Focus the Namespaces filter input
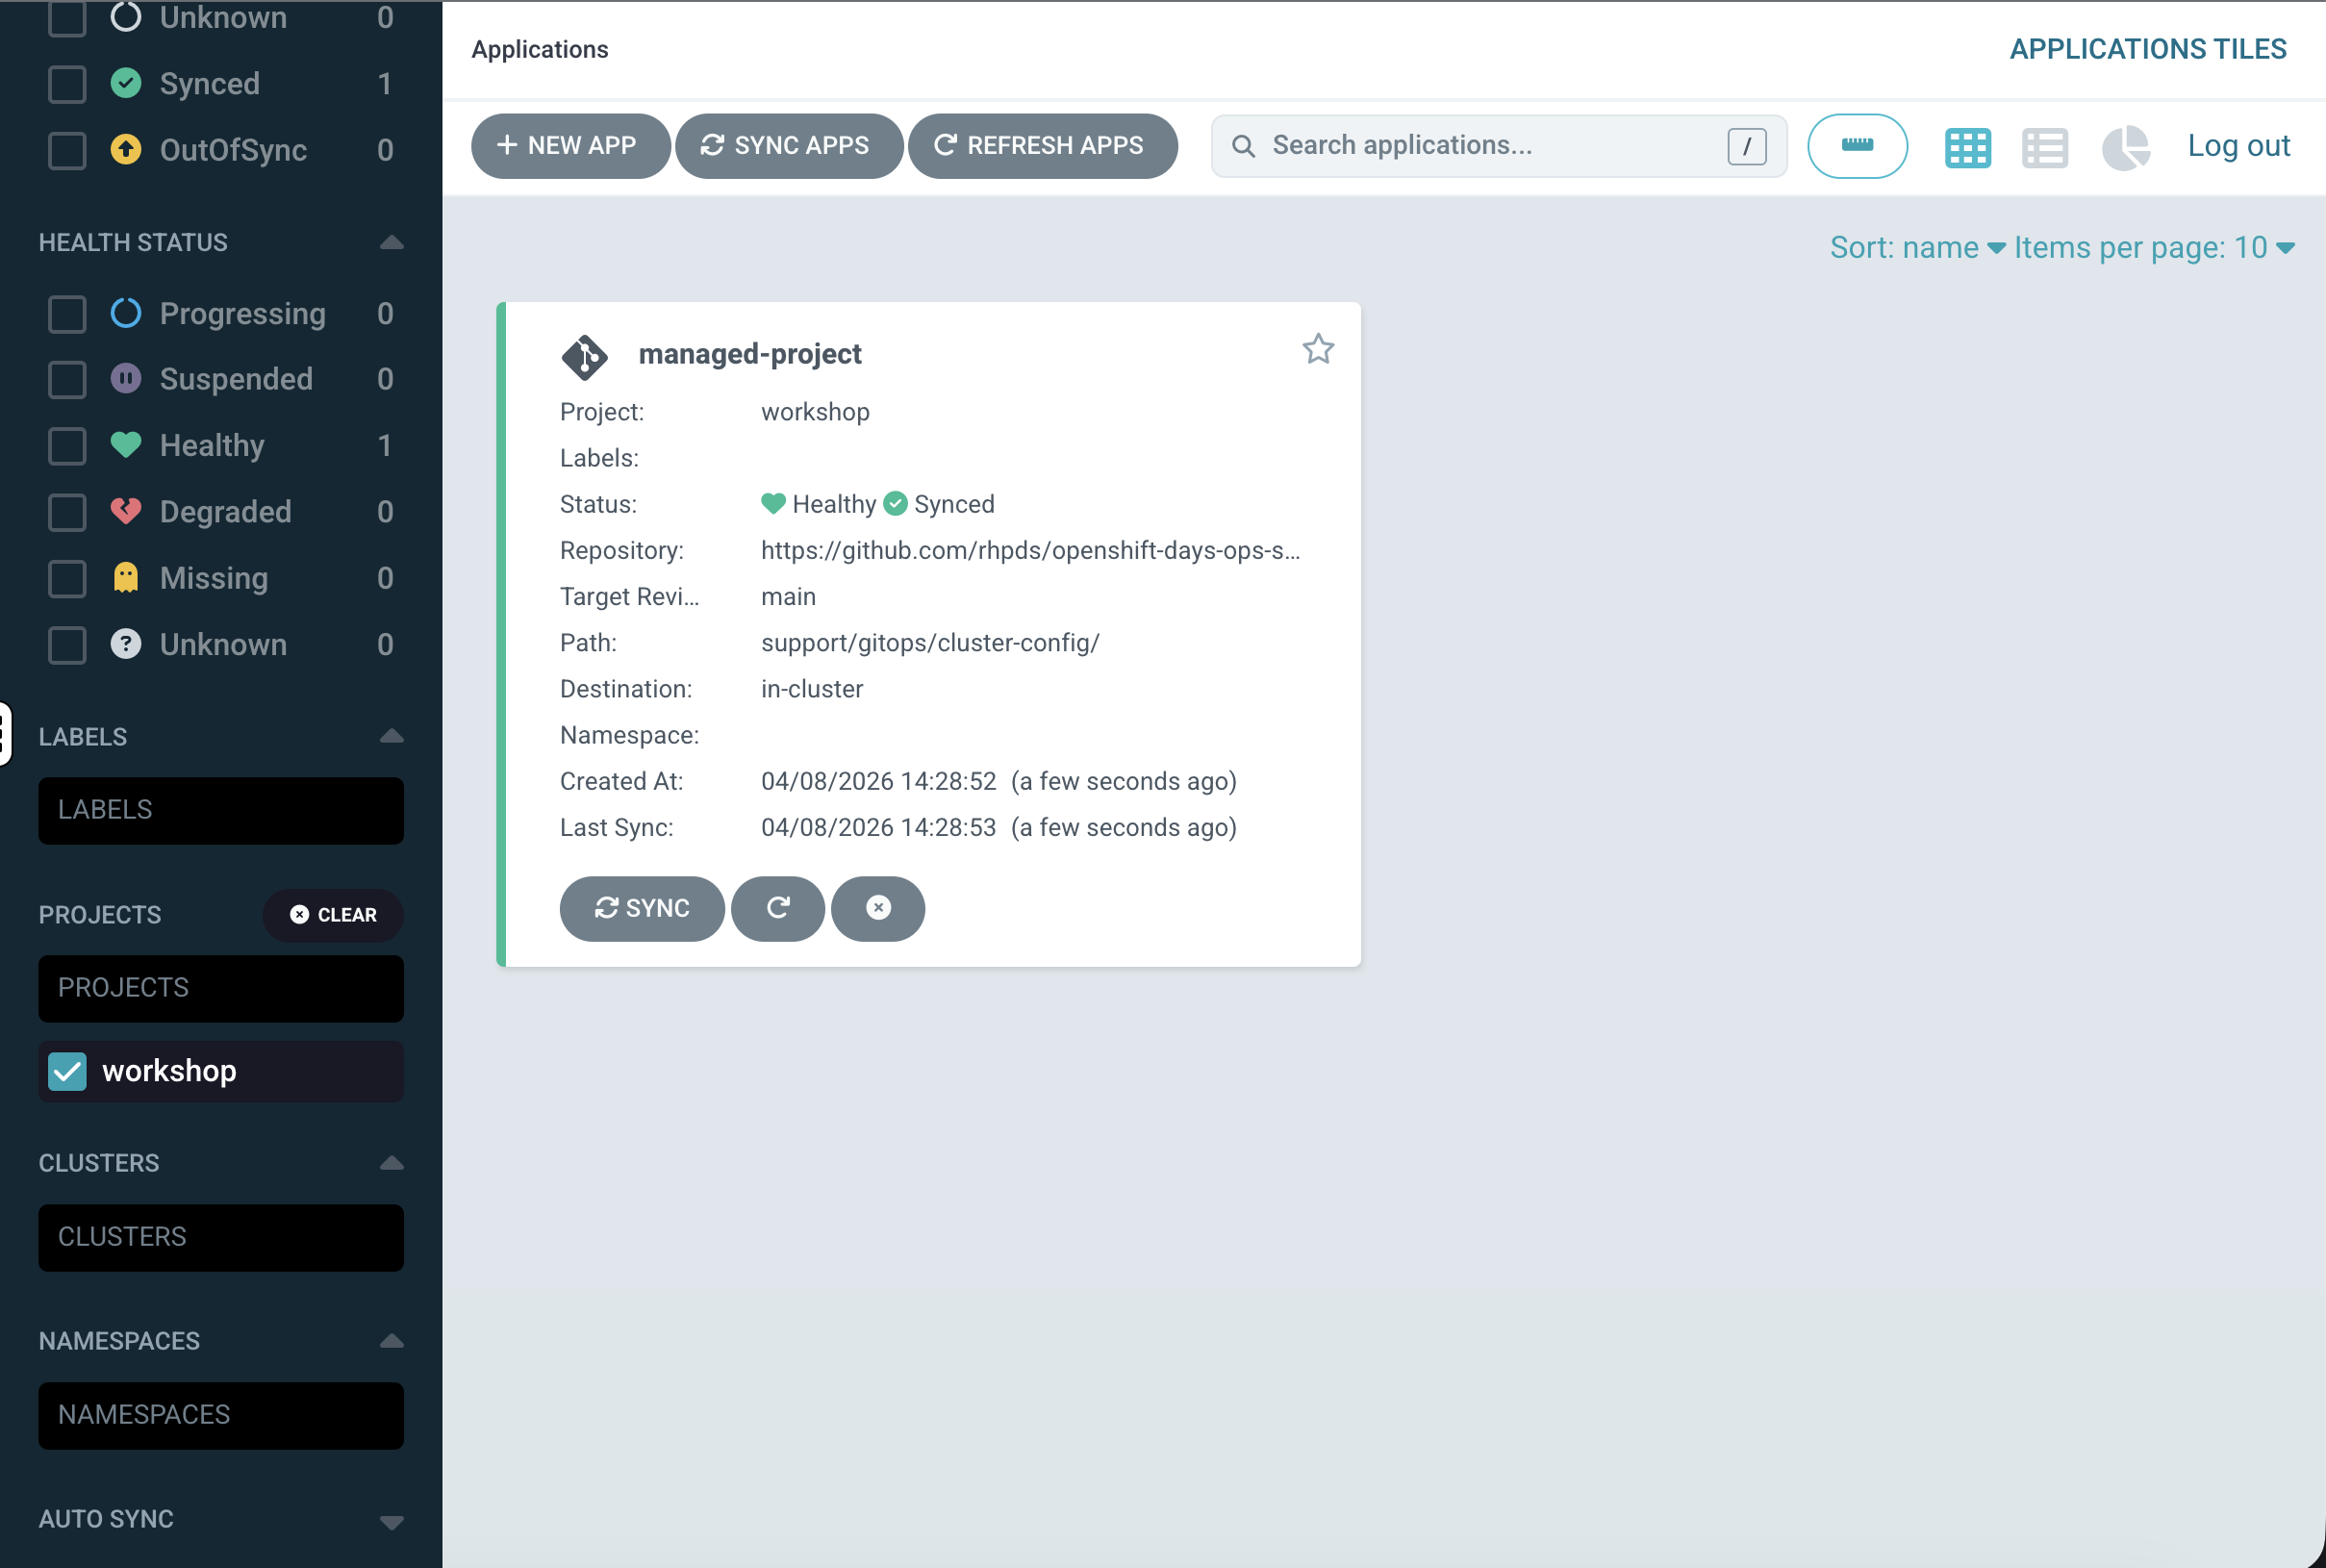2326x1568 pixels. point(221,1415)
